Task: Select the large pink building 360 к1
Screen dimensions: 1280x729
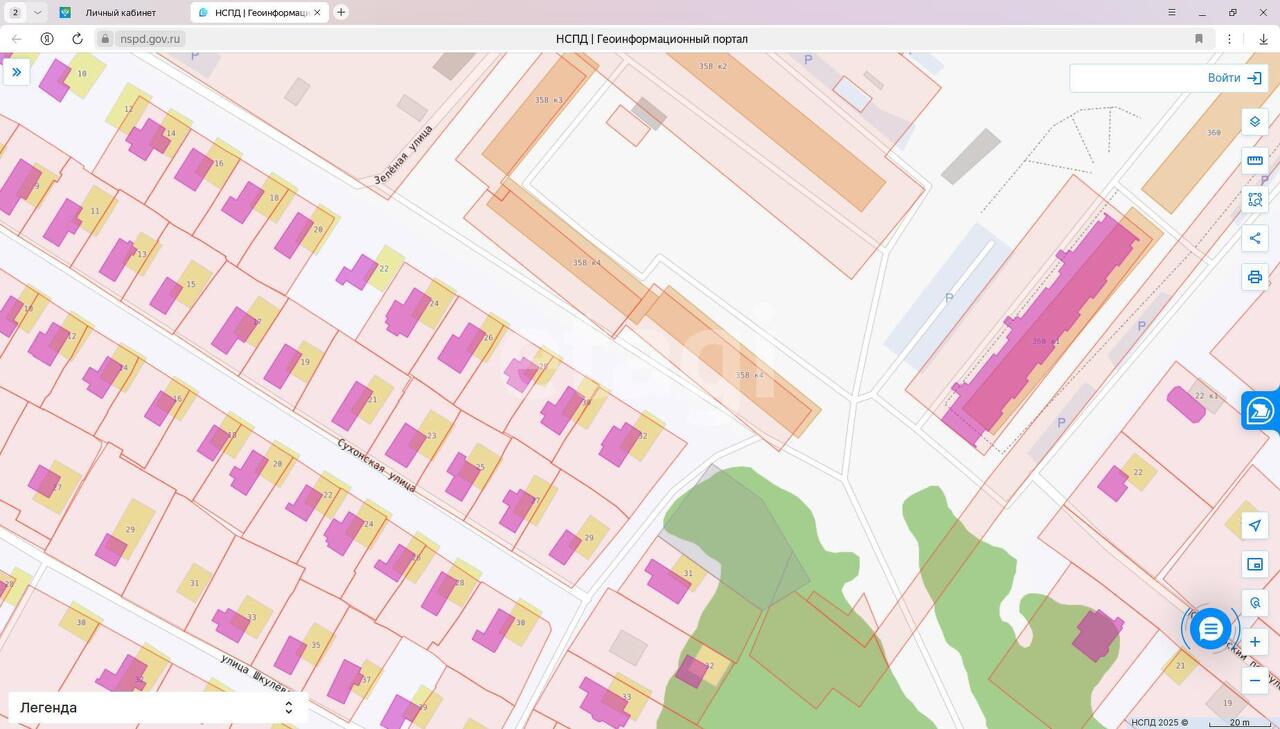Action: click(1045, 329)
